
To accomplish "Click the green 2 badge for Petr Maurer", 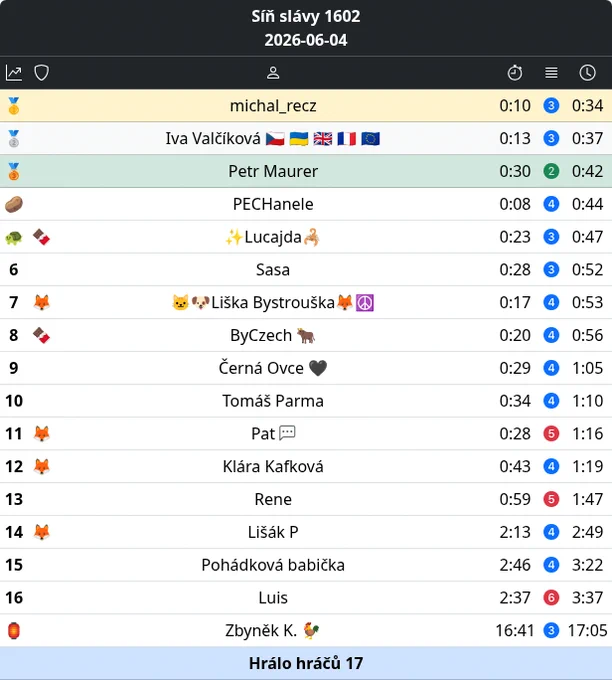I will pyautogui.click(x=551, y=171).
